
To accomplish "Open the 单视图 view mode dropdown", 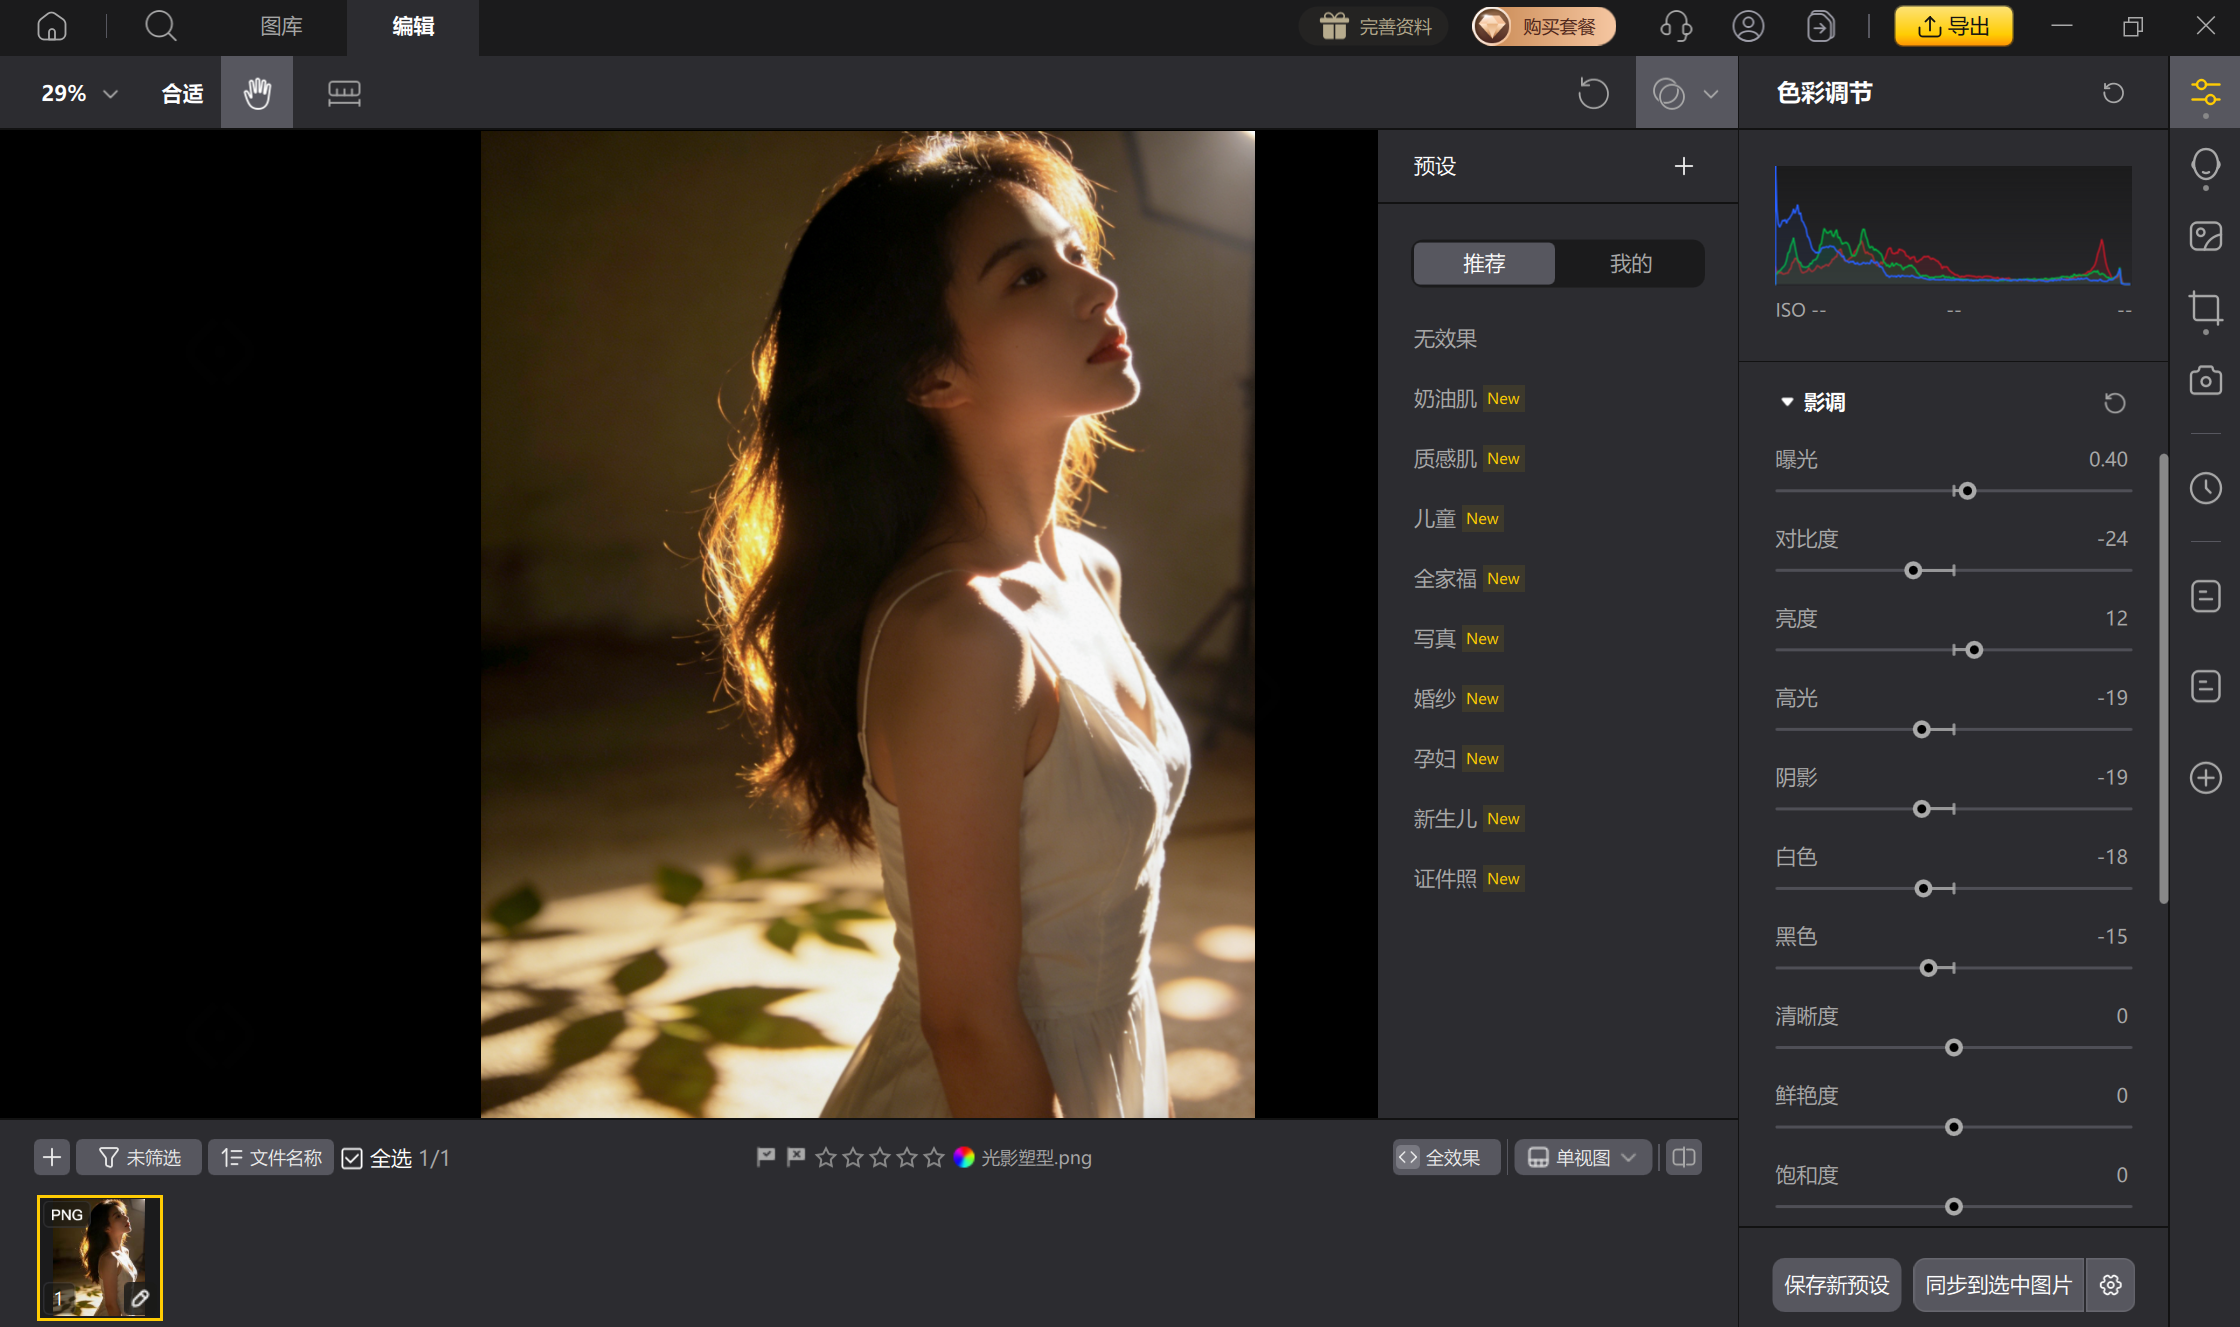I will point(1583,1157).
